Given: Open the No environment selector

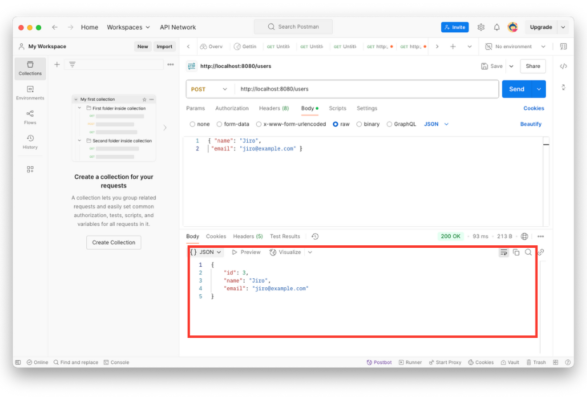Looking at the screenshot, I should pos(515,46).
